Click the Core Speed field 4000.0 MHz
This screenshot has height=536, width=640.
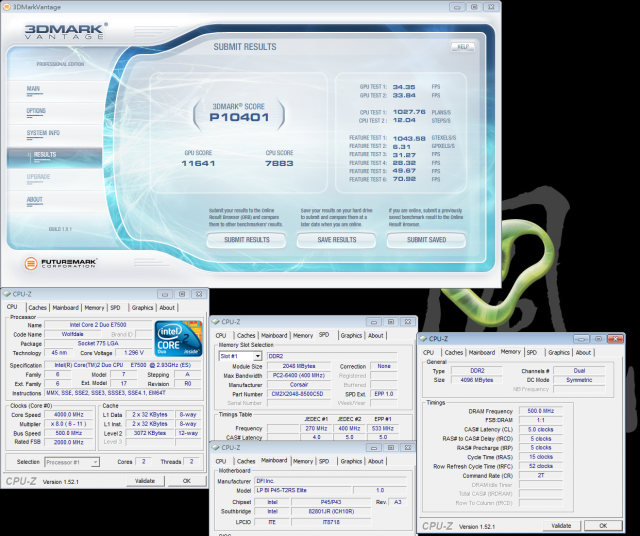coord(69,414)
